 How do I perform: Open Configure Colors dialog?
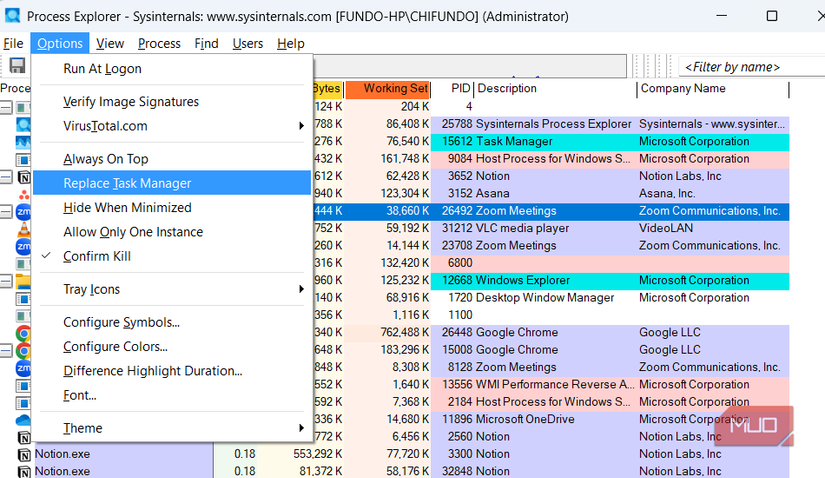pos(172,346)
